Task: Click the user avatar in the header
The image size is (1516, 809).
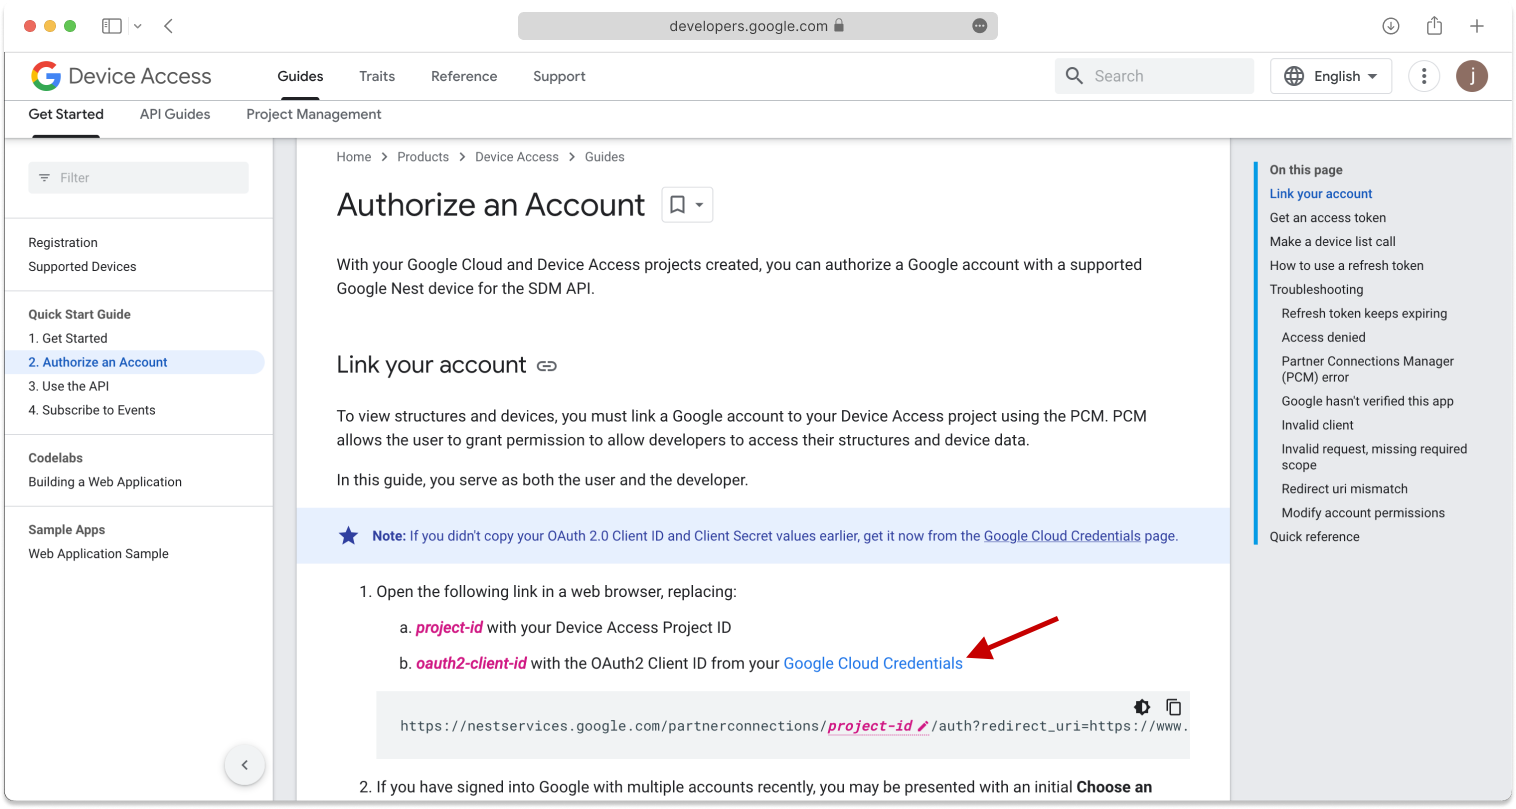Action: click(1472, 75)
